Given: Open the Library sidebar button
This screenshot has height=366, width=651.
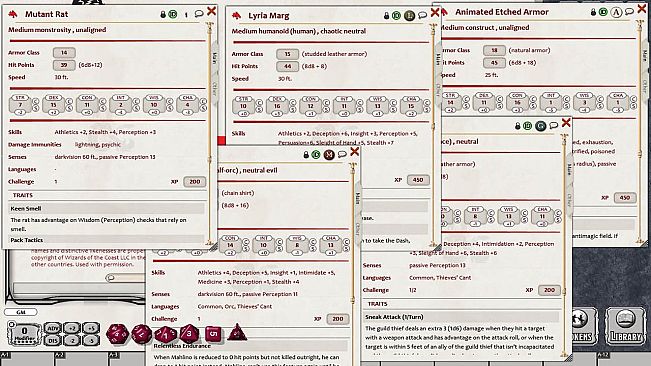Looking at the screenshot, I should coord(626,326).
